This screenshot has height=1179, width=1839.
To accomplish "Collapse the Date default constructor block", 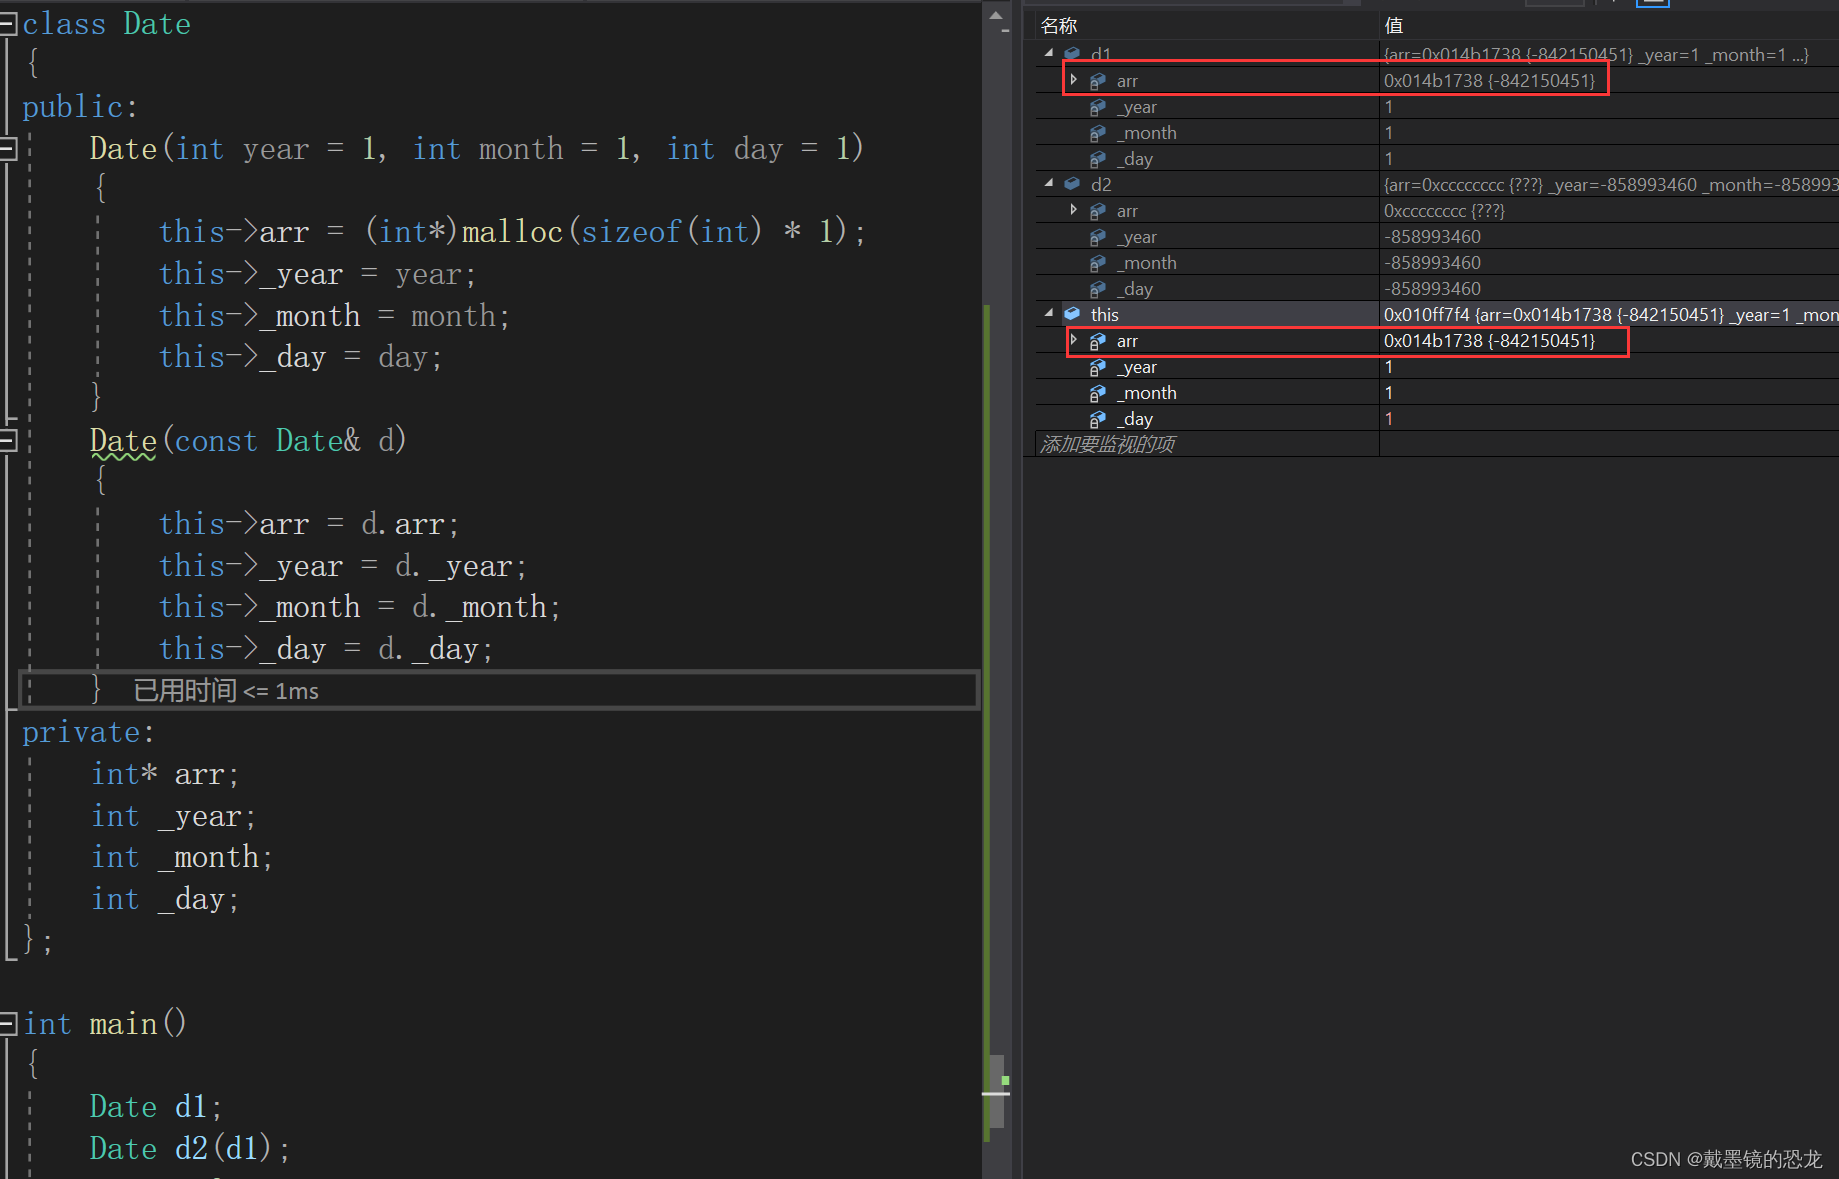I will pos(8,150).
